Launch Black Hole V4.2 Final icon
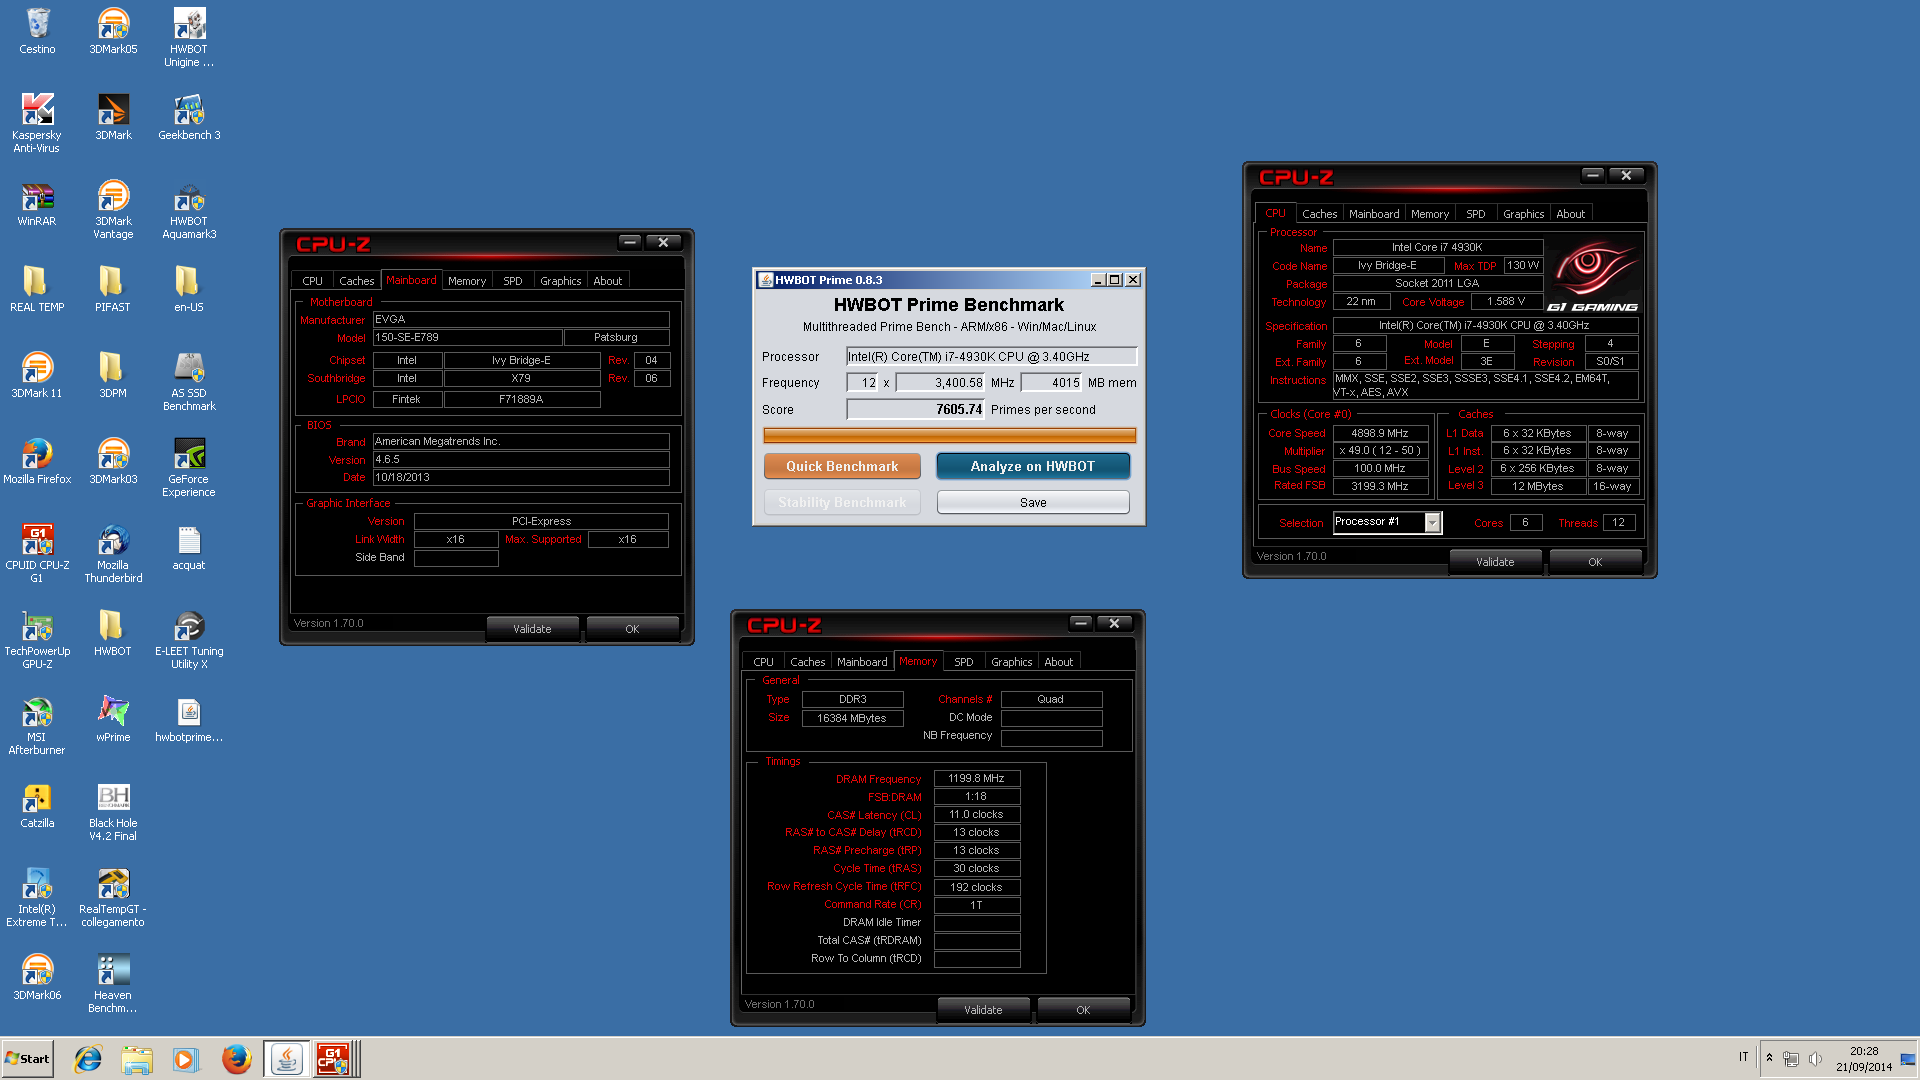1920x1080 pixels. [x=113, y=811]
